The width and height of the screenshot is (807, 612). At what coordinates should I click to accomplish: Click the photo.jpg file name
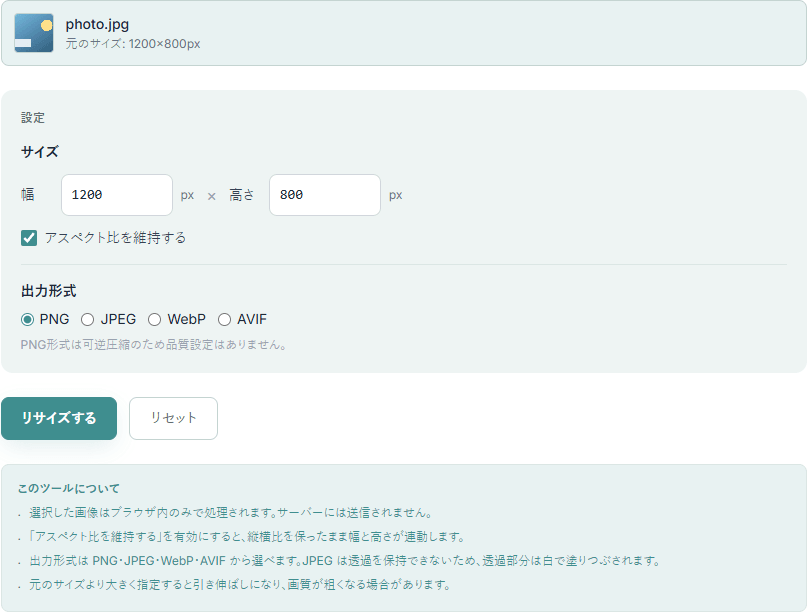[97, 24]
